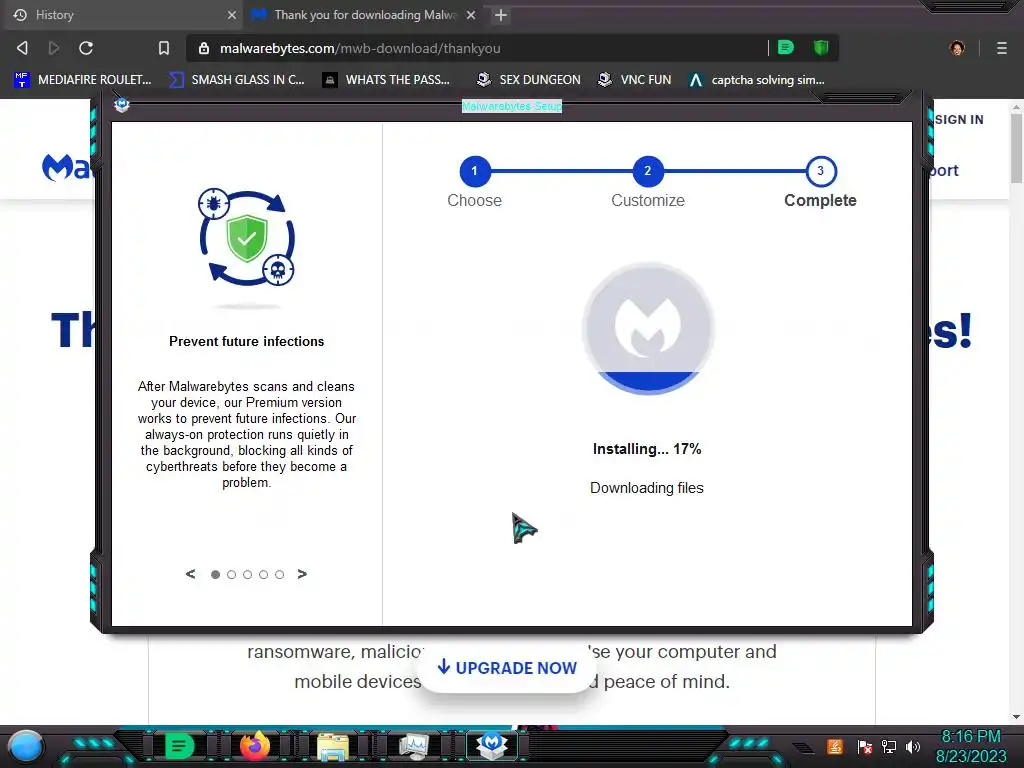Open Firefox from the taskbar

point(255,746)
